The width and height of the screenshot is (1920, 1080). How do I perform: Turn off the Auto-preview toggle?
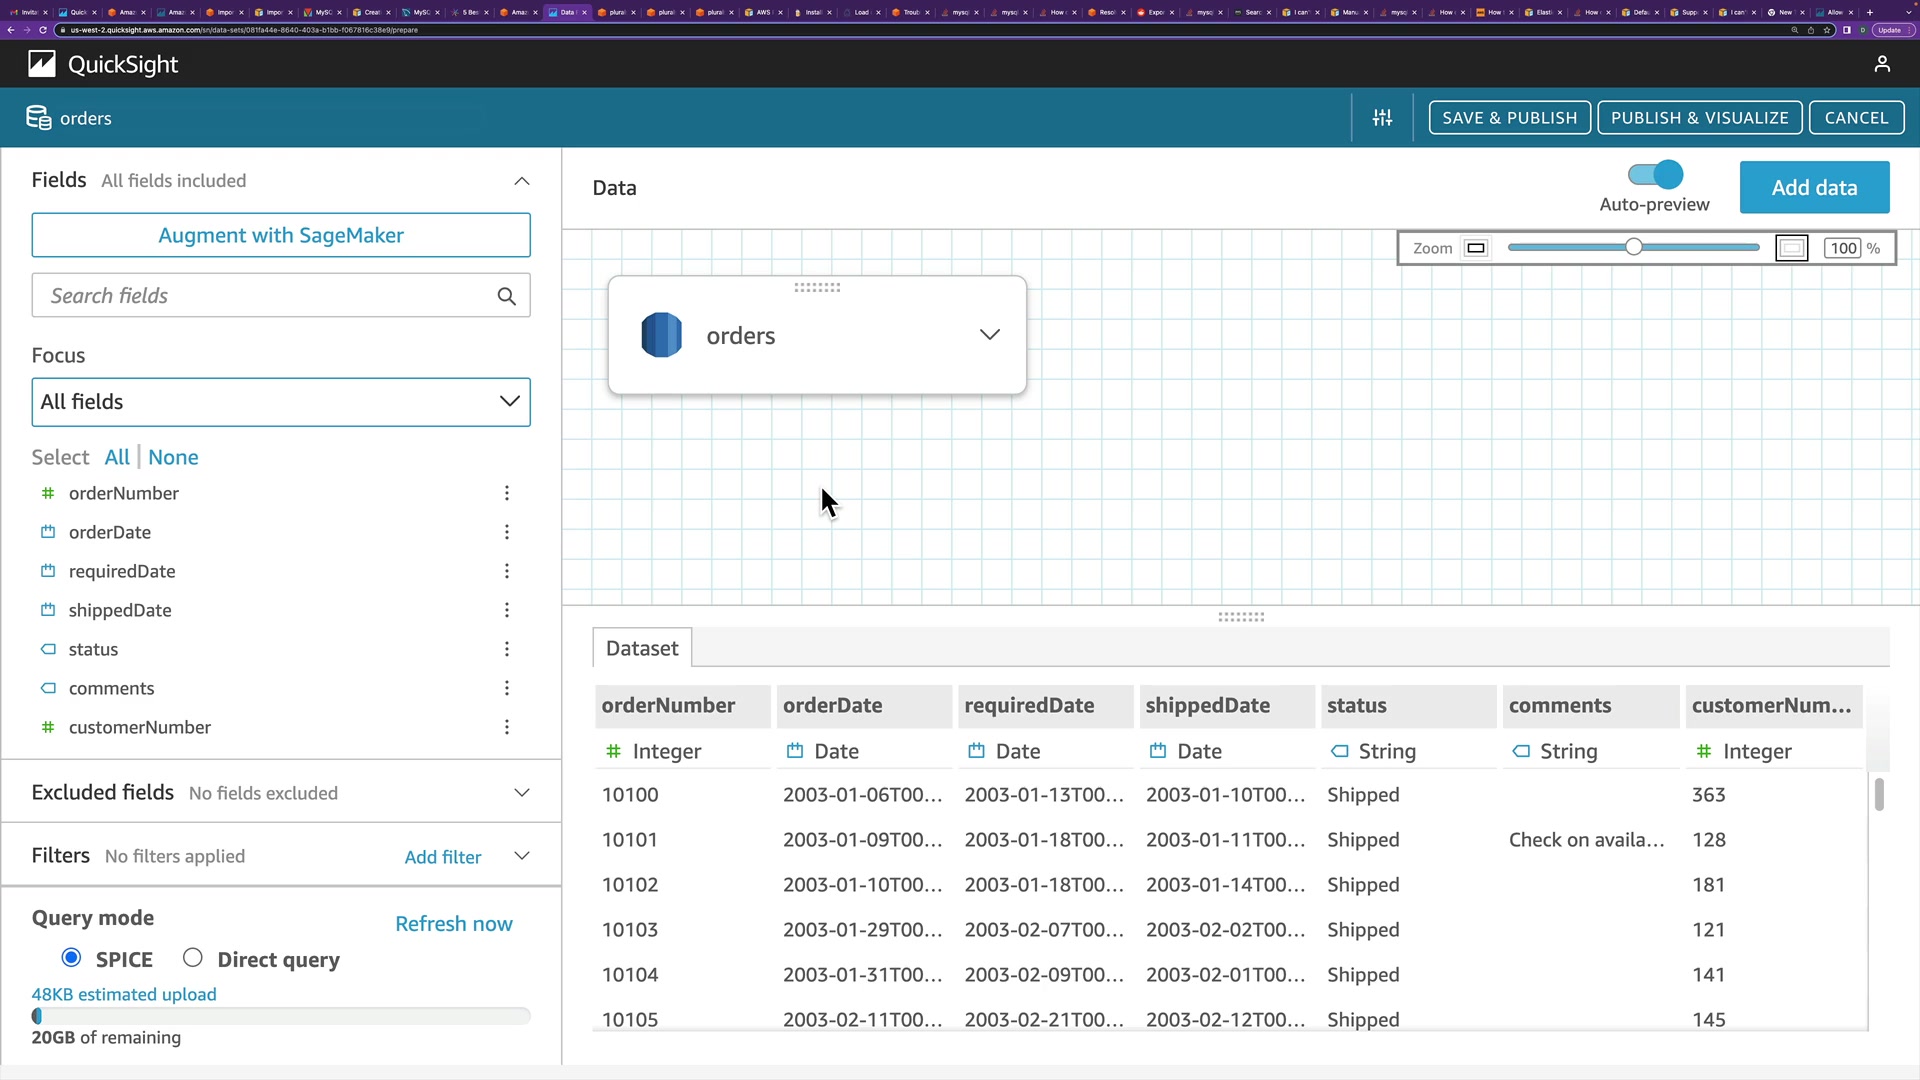(x=1655, y=175)
